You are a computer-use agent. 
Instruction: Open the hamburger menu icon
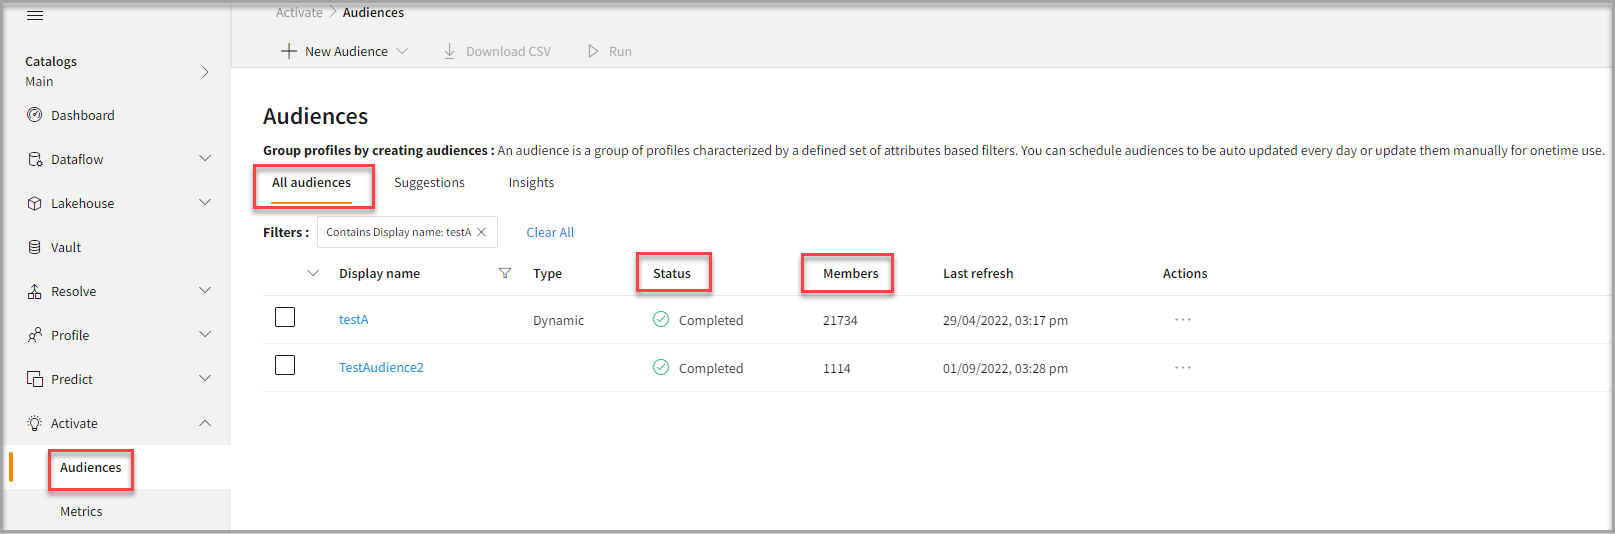coord(35,15)
